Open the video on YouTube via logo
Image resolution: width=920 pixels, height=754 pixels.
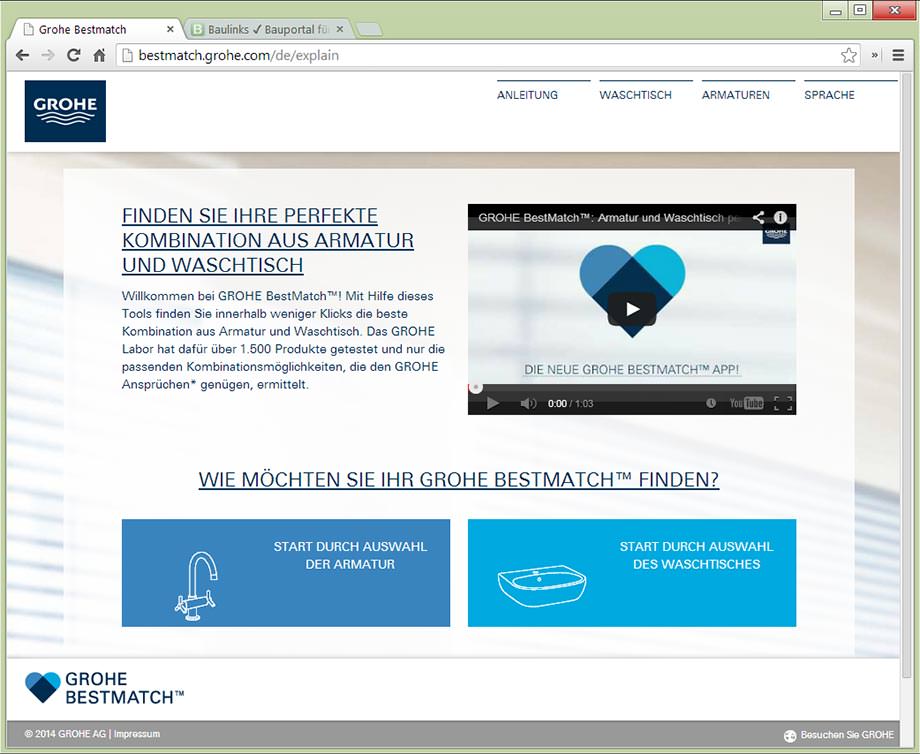[x=746, y=403]
